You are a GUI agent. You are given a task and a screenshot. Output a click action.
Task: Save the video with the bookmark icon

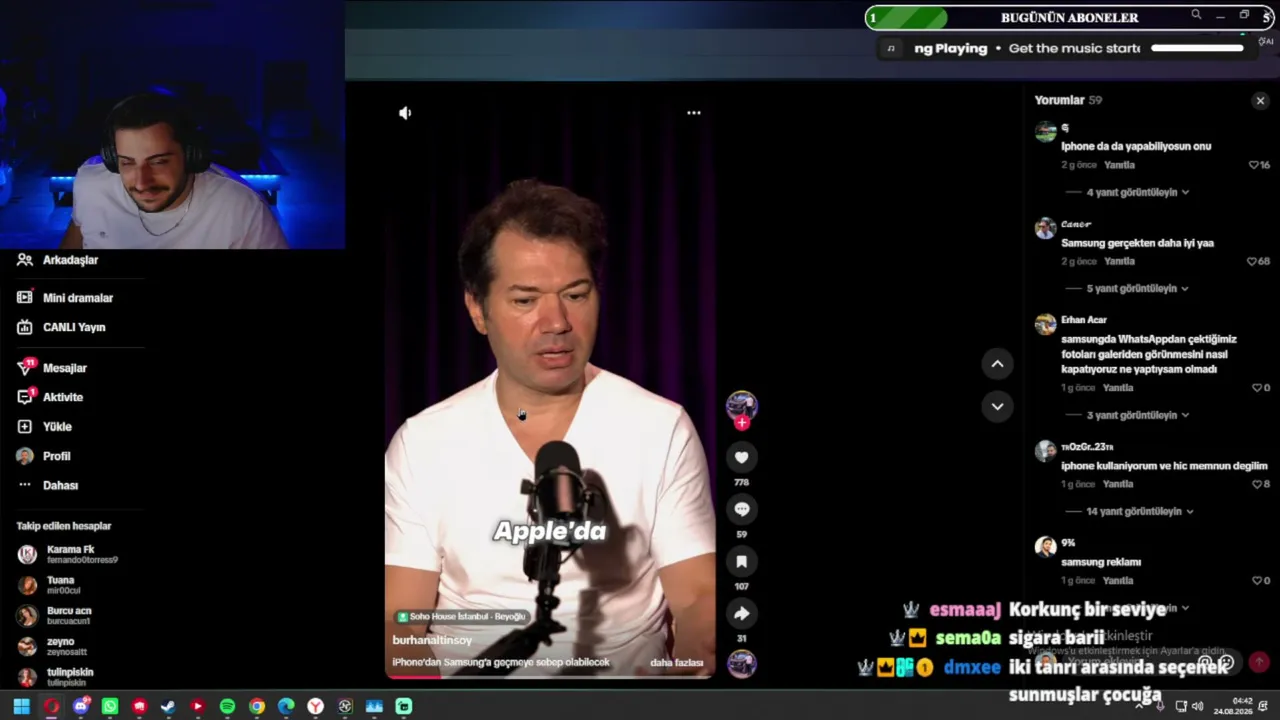(741, 561)
